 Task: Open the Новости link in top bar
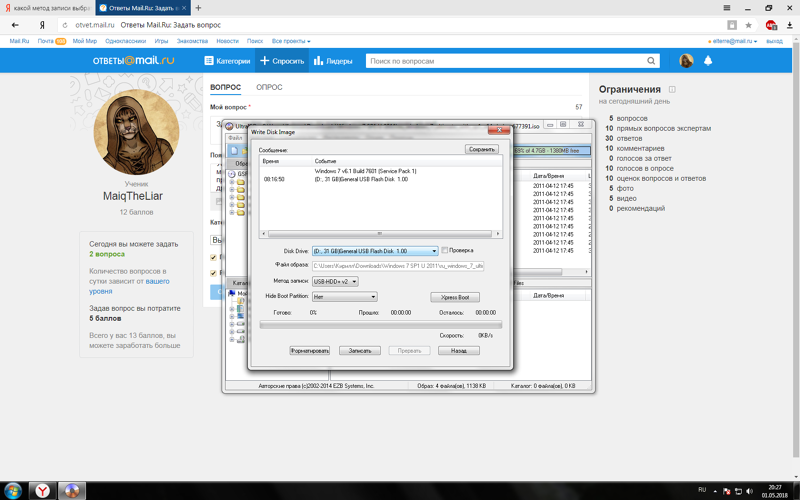click(x=228, y=41)
